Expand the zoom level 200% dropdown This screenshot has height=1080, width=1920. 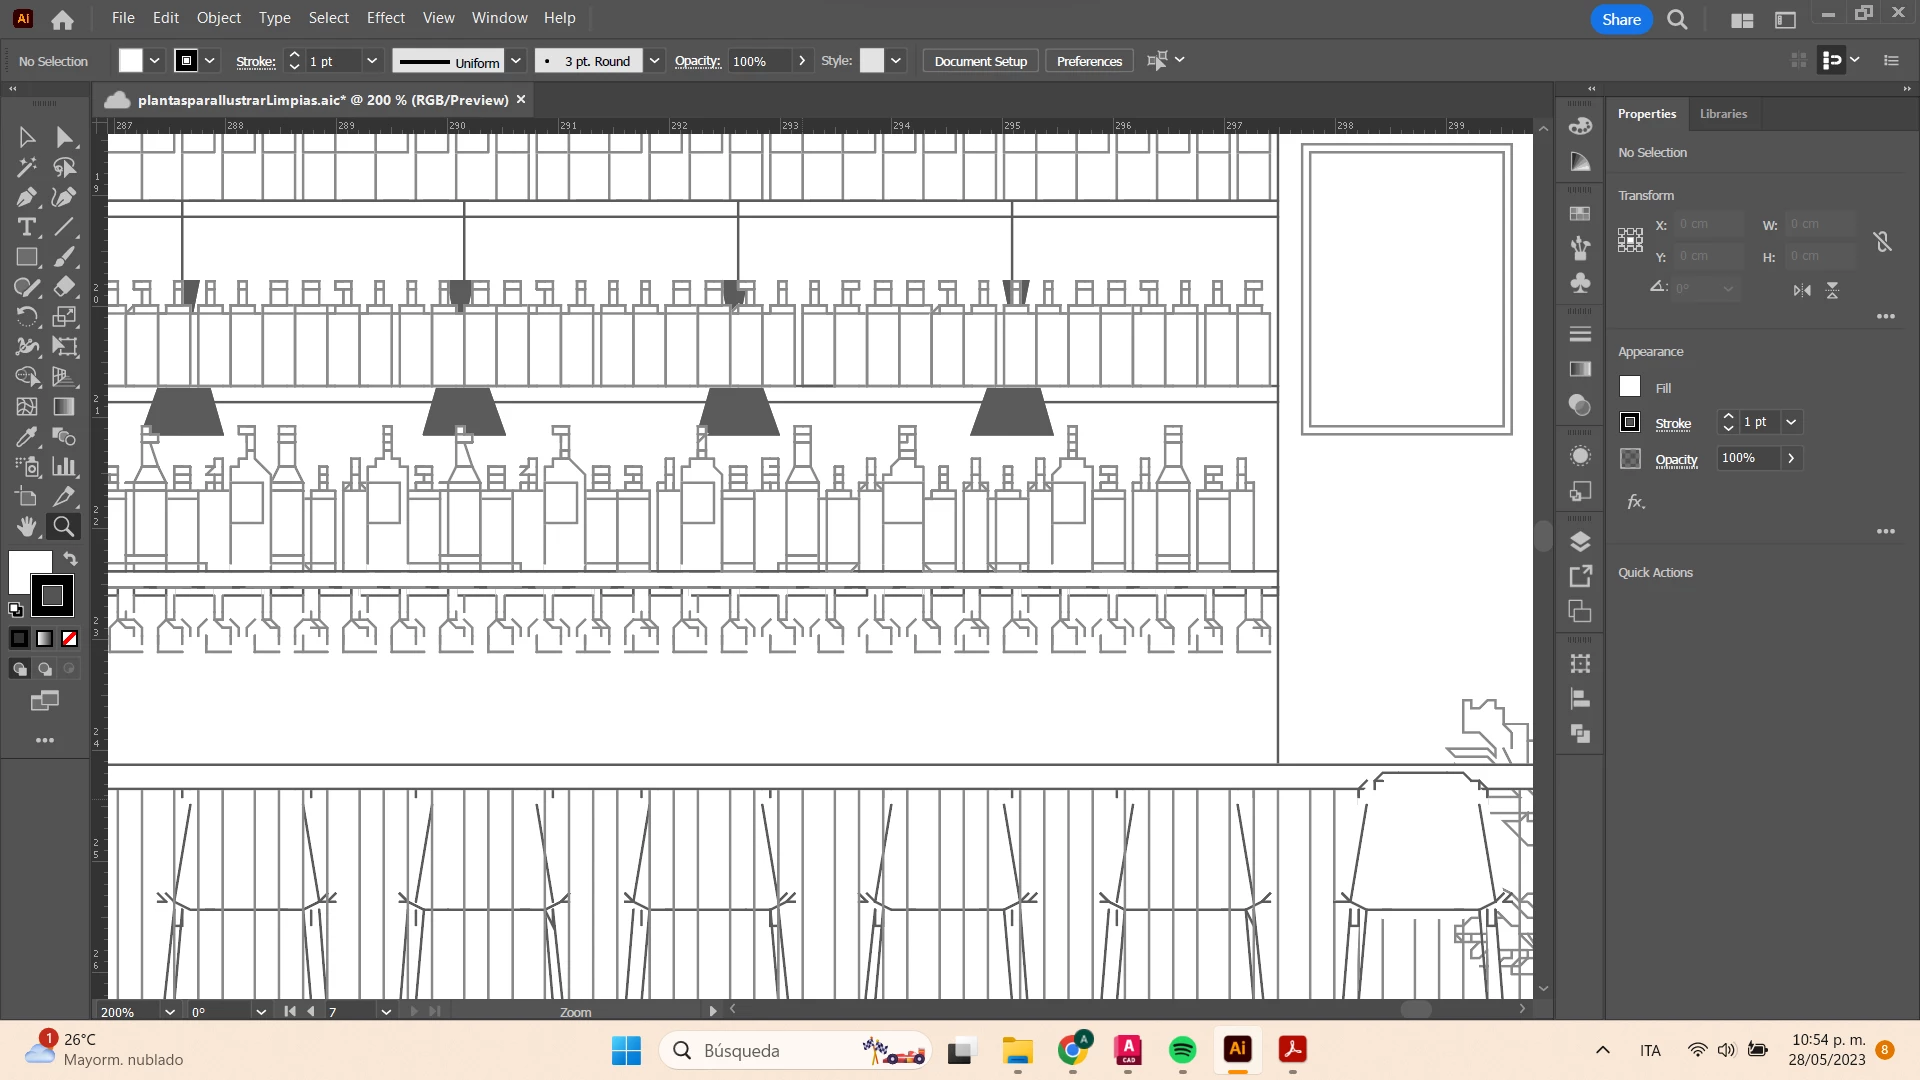170,1012
